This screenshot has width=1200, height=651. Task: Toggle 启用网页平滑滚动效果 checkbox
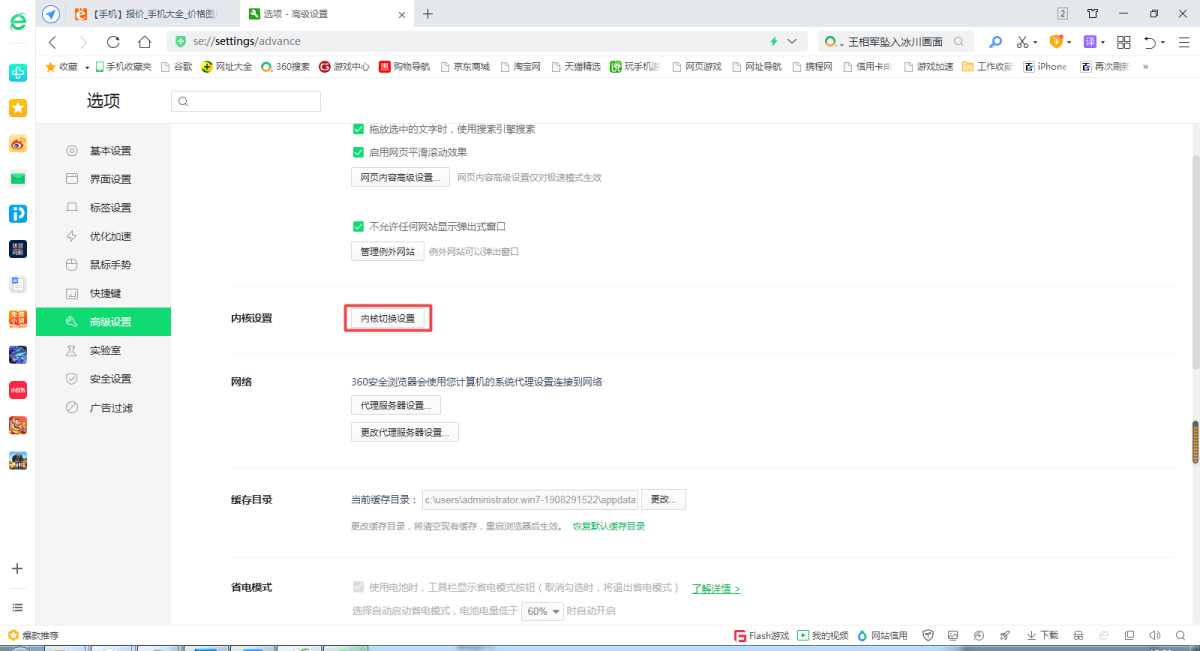point(358,152)
